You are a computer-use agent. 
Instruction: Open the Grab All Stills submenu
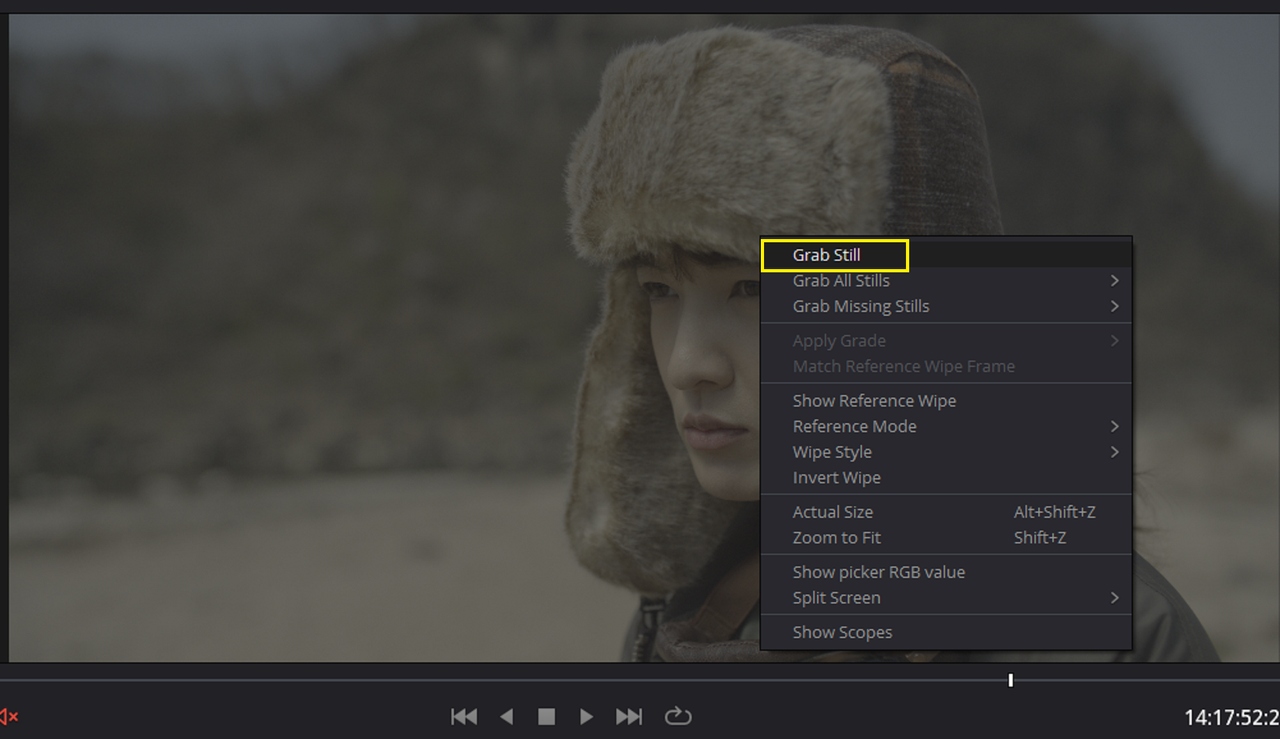coord(946,281)
